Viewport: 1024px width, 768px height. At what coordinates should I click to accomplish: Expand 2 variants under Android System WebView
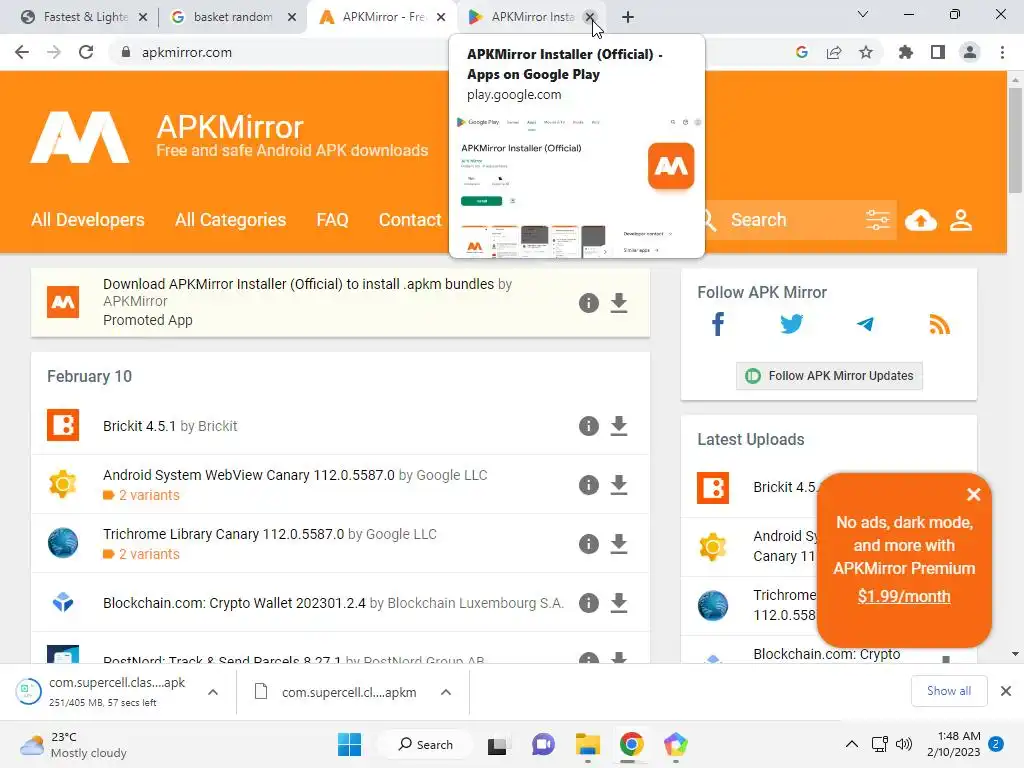point(141,495)
